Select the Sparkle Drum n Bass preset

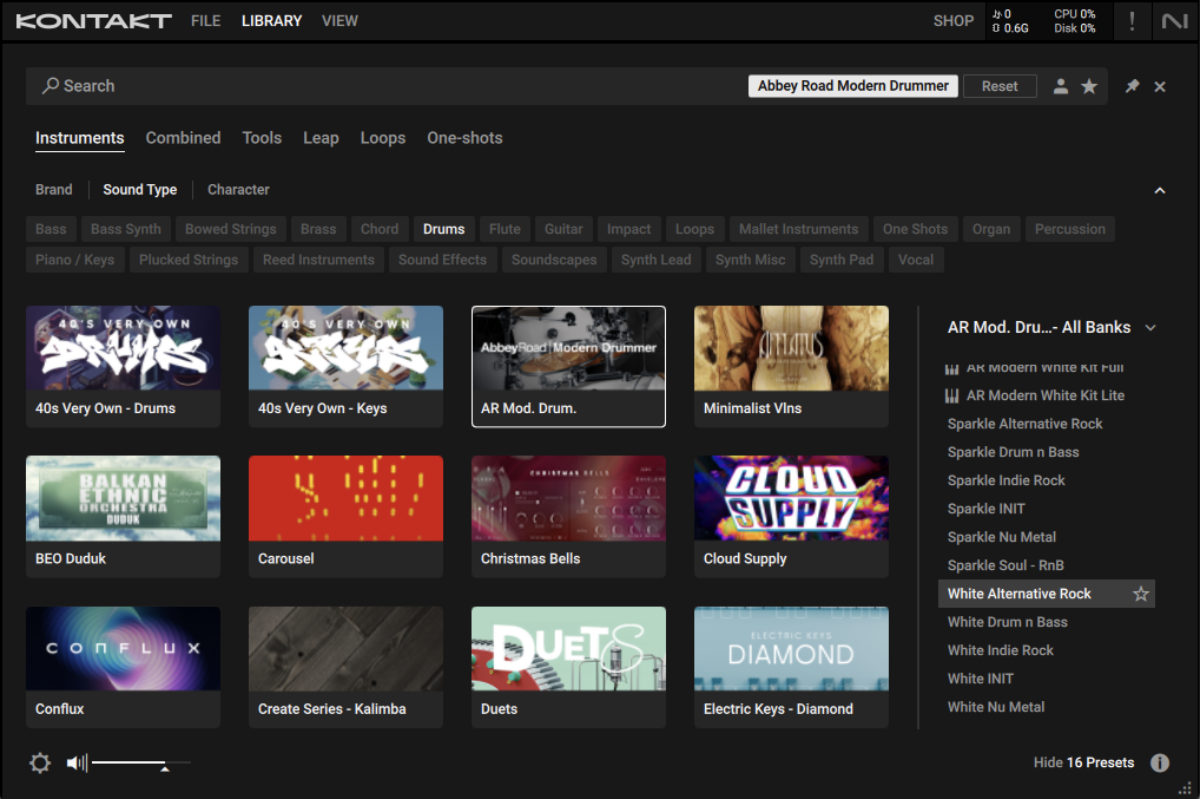[1046, 452]
